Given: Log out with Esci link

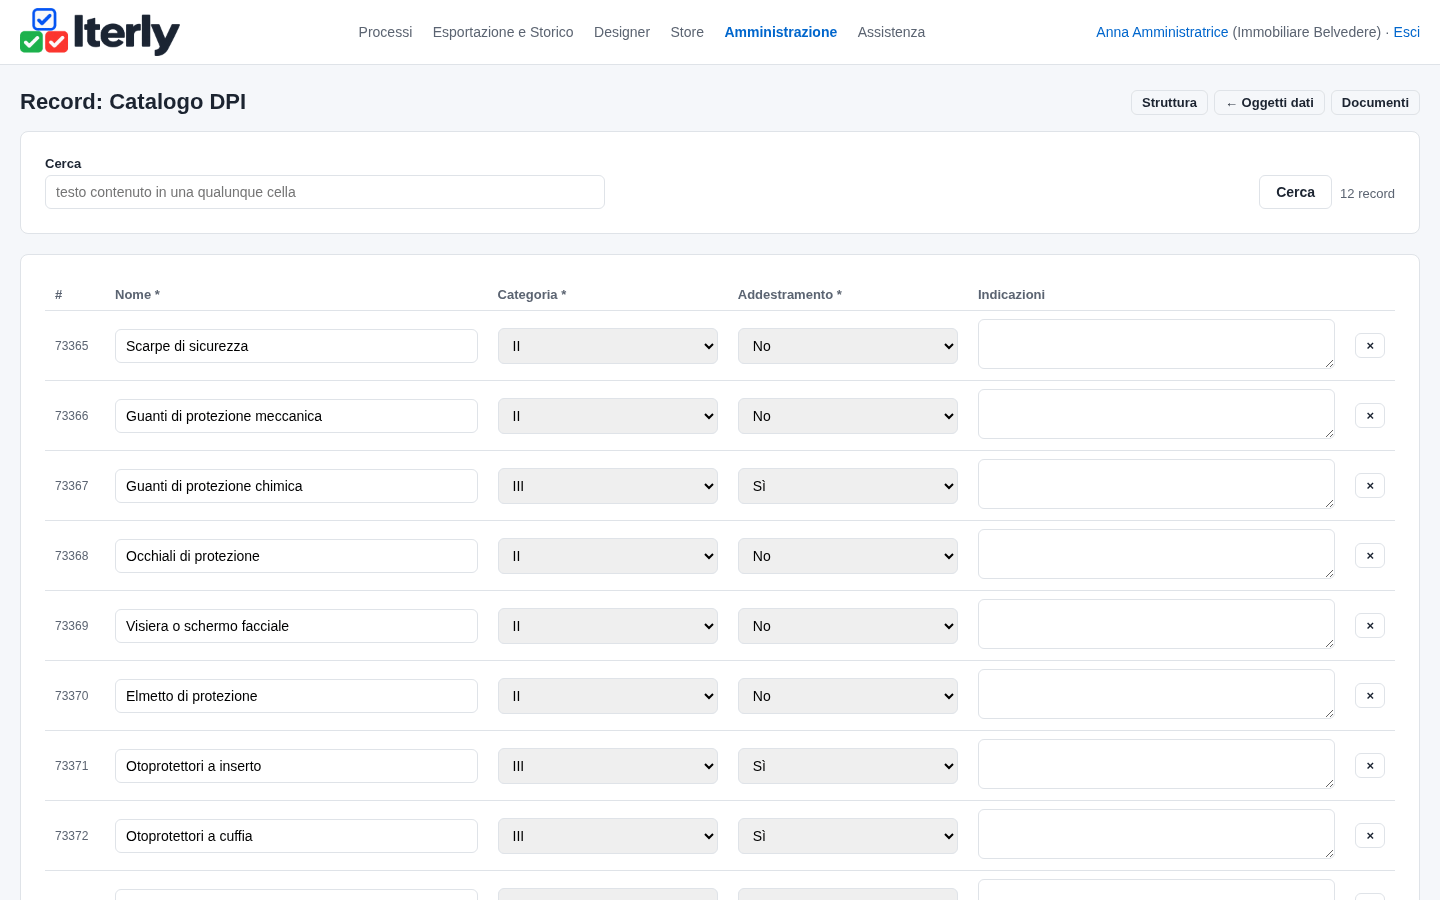Looking at the screenshot, I should (1406, 32).
